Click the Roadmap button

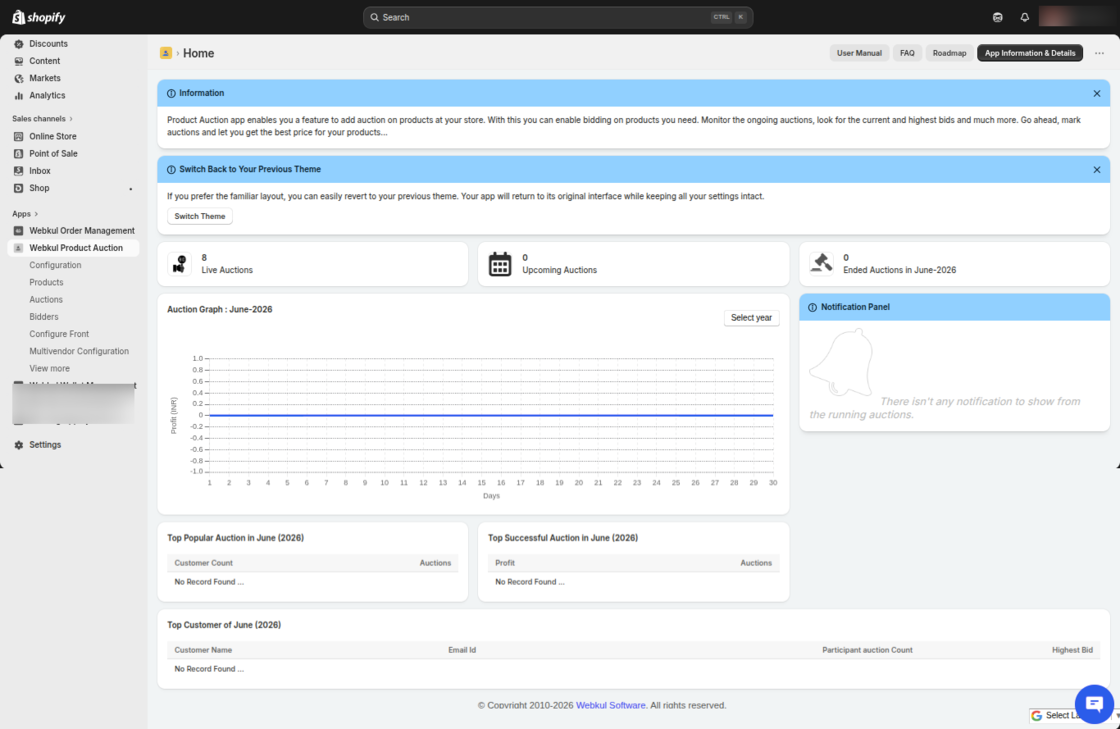[x=949, y=53]
